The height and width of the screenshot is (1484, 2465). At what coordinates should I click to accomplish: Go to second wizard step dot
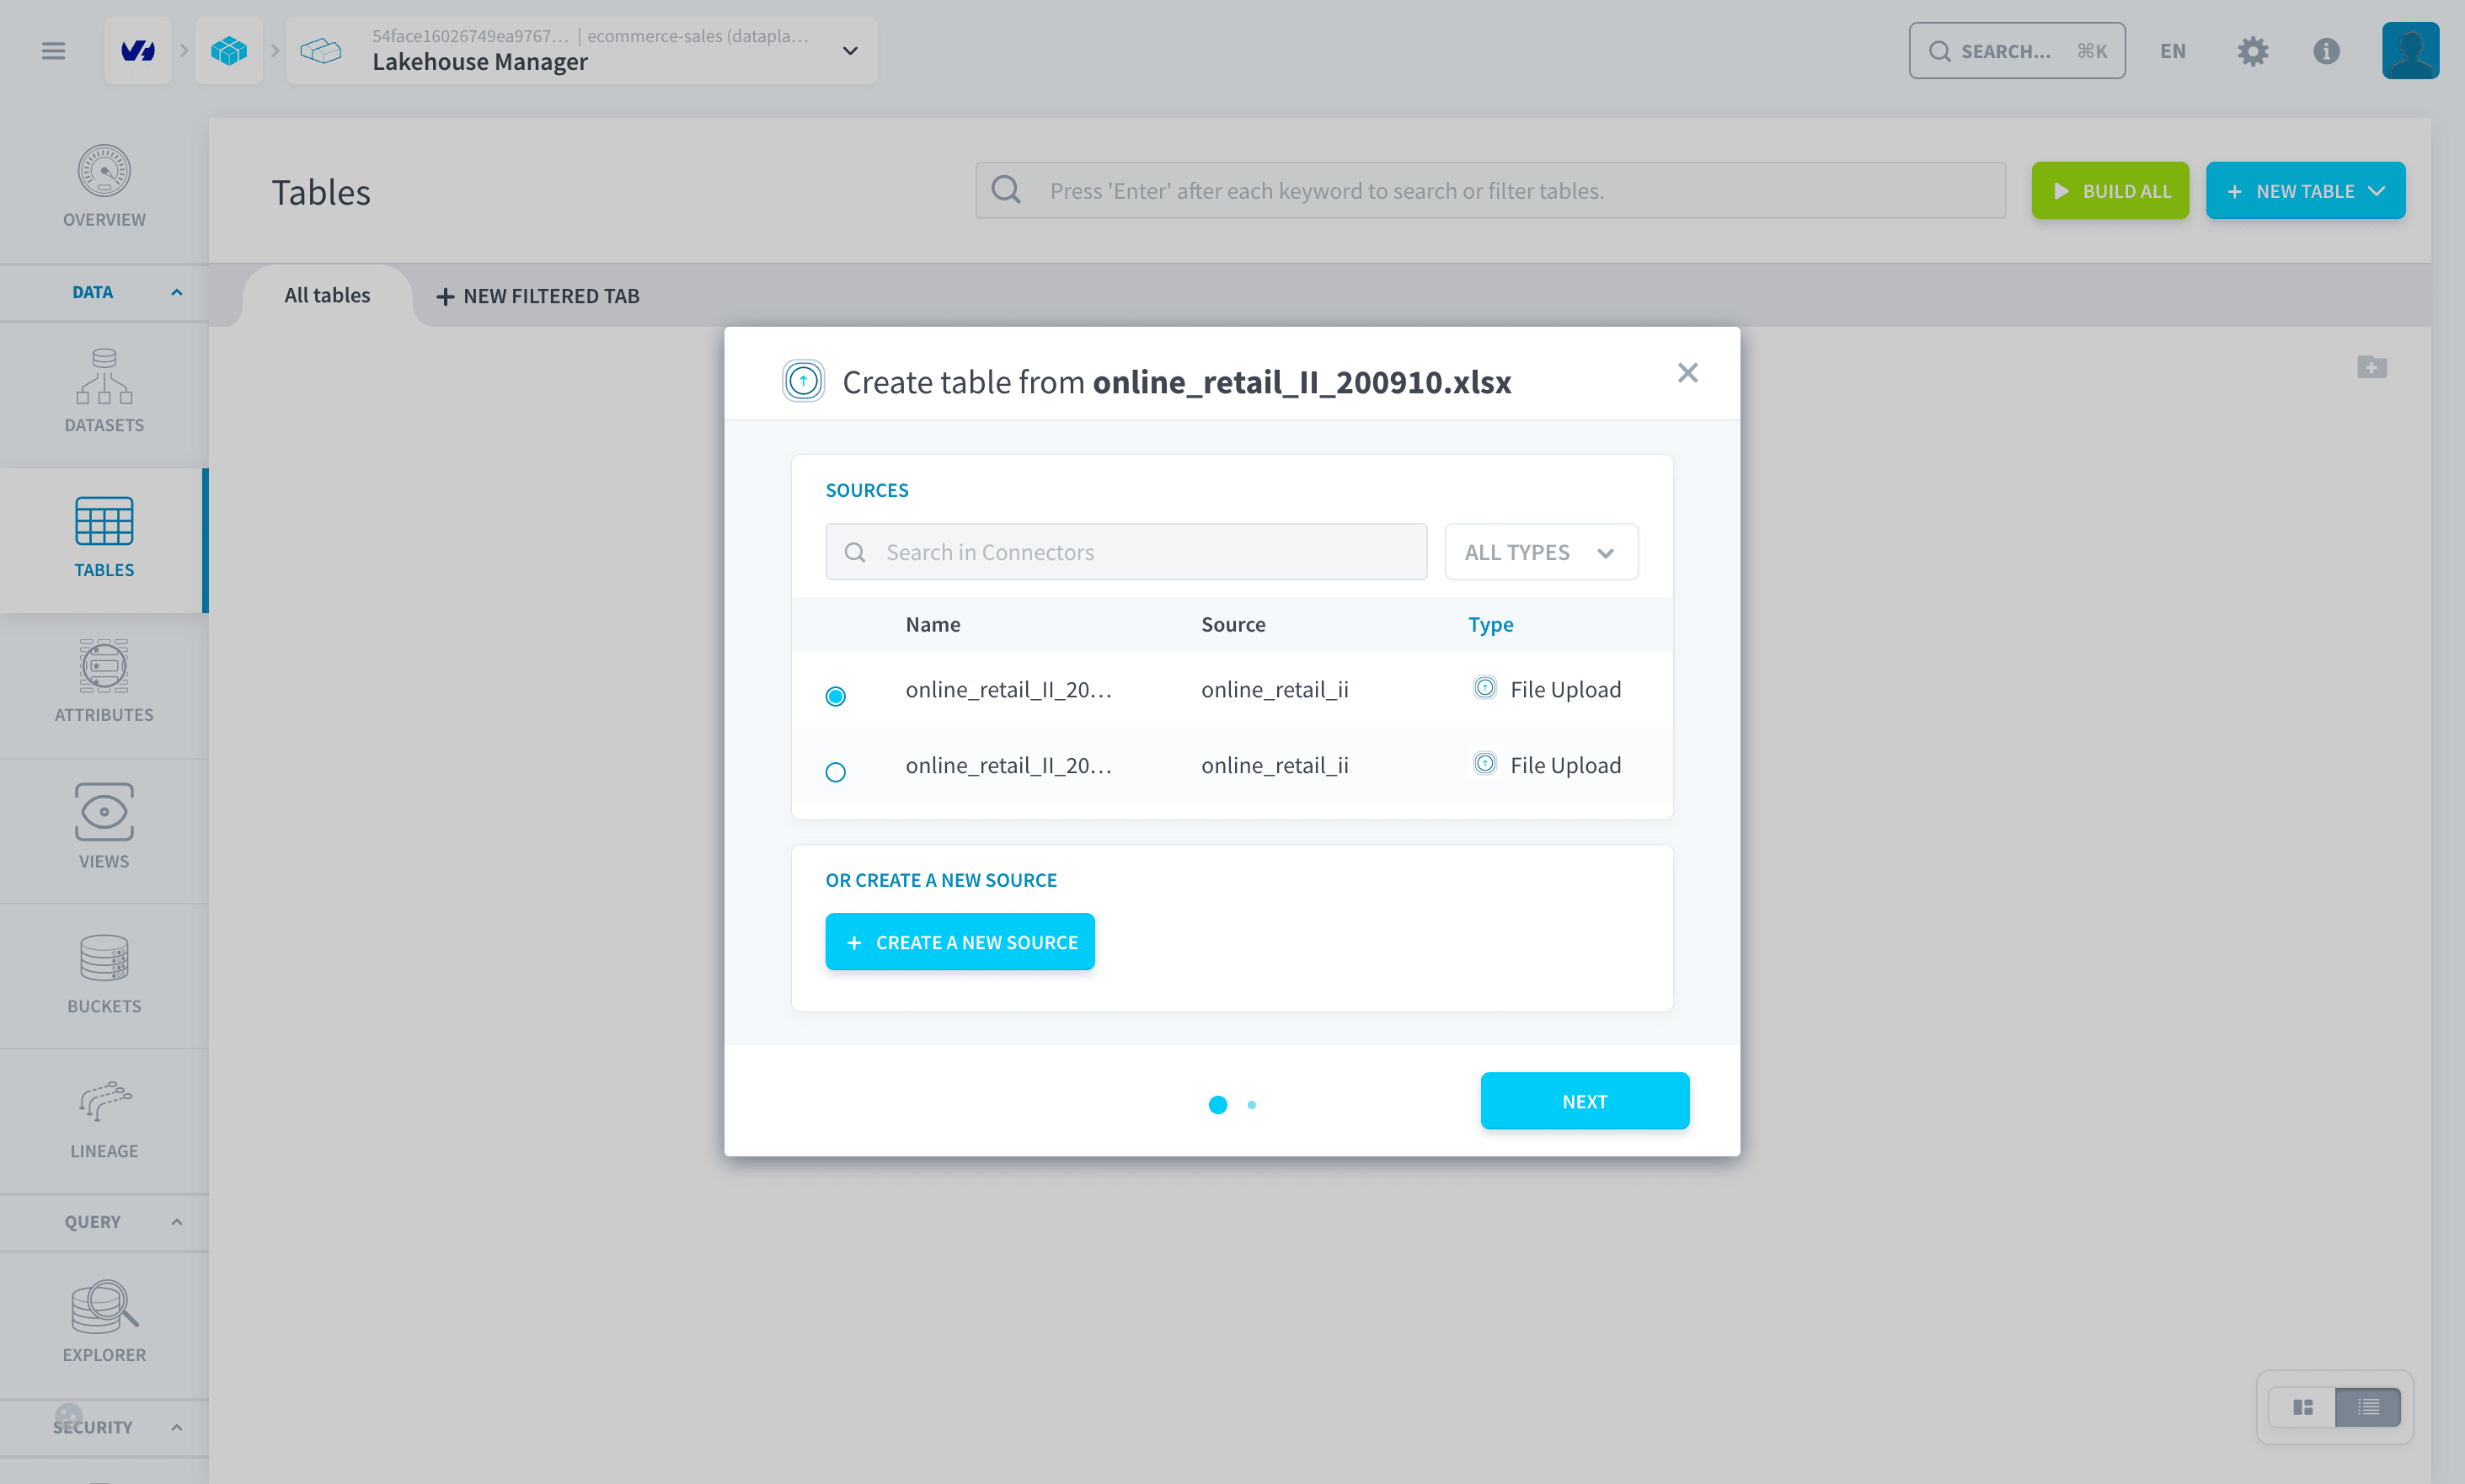click(x=1252, y=1105)
